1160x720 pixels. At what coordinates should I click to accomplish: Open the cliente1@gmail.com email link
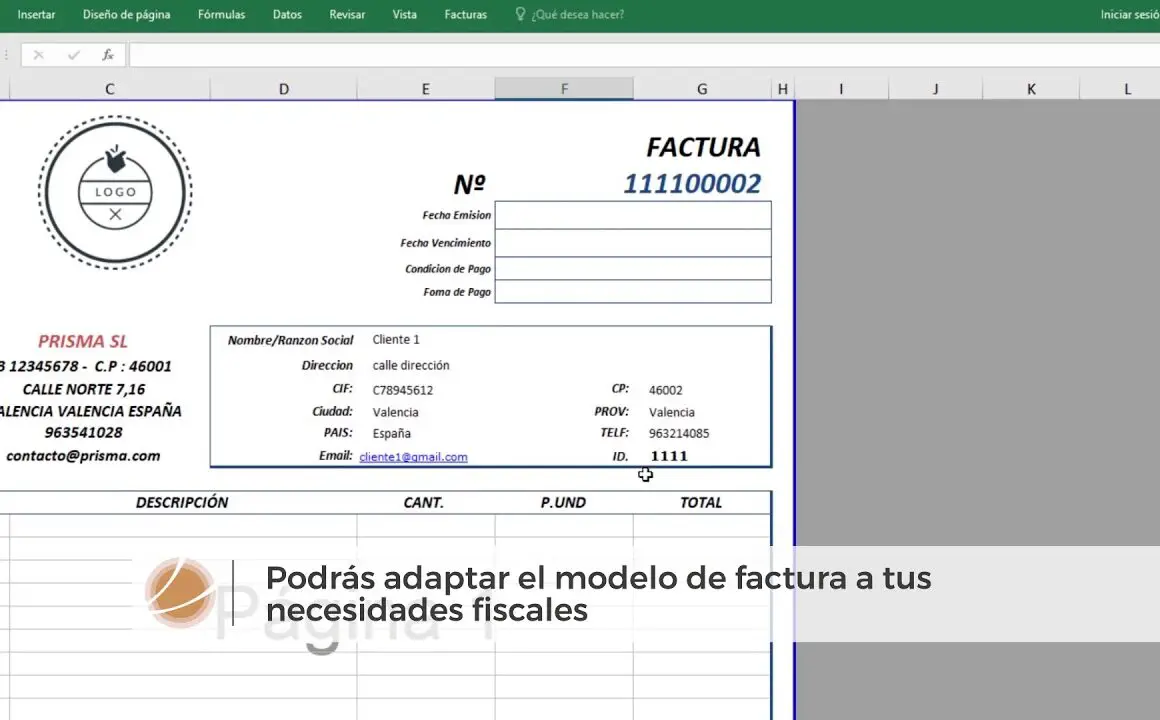pos(413,457)
